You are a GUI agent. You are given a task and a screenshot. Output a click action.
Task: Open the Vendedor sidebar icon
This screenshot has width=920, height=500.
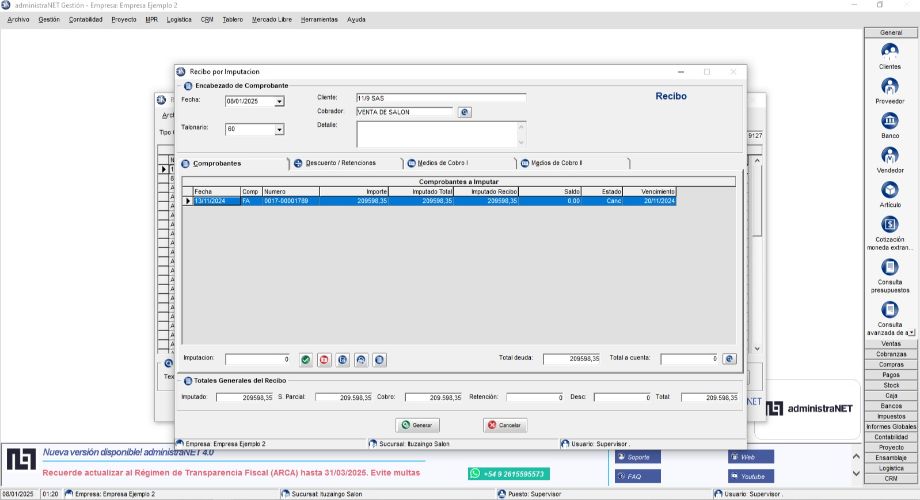point(889,156)
